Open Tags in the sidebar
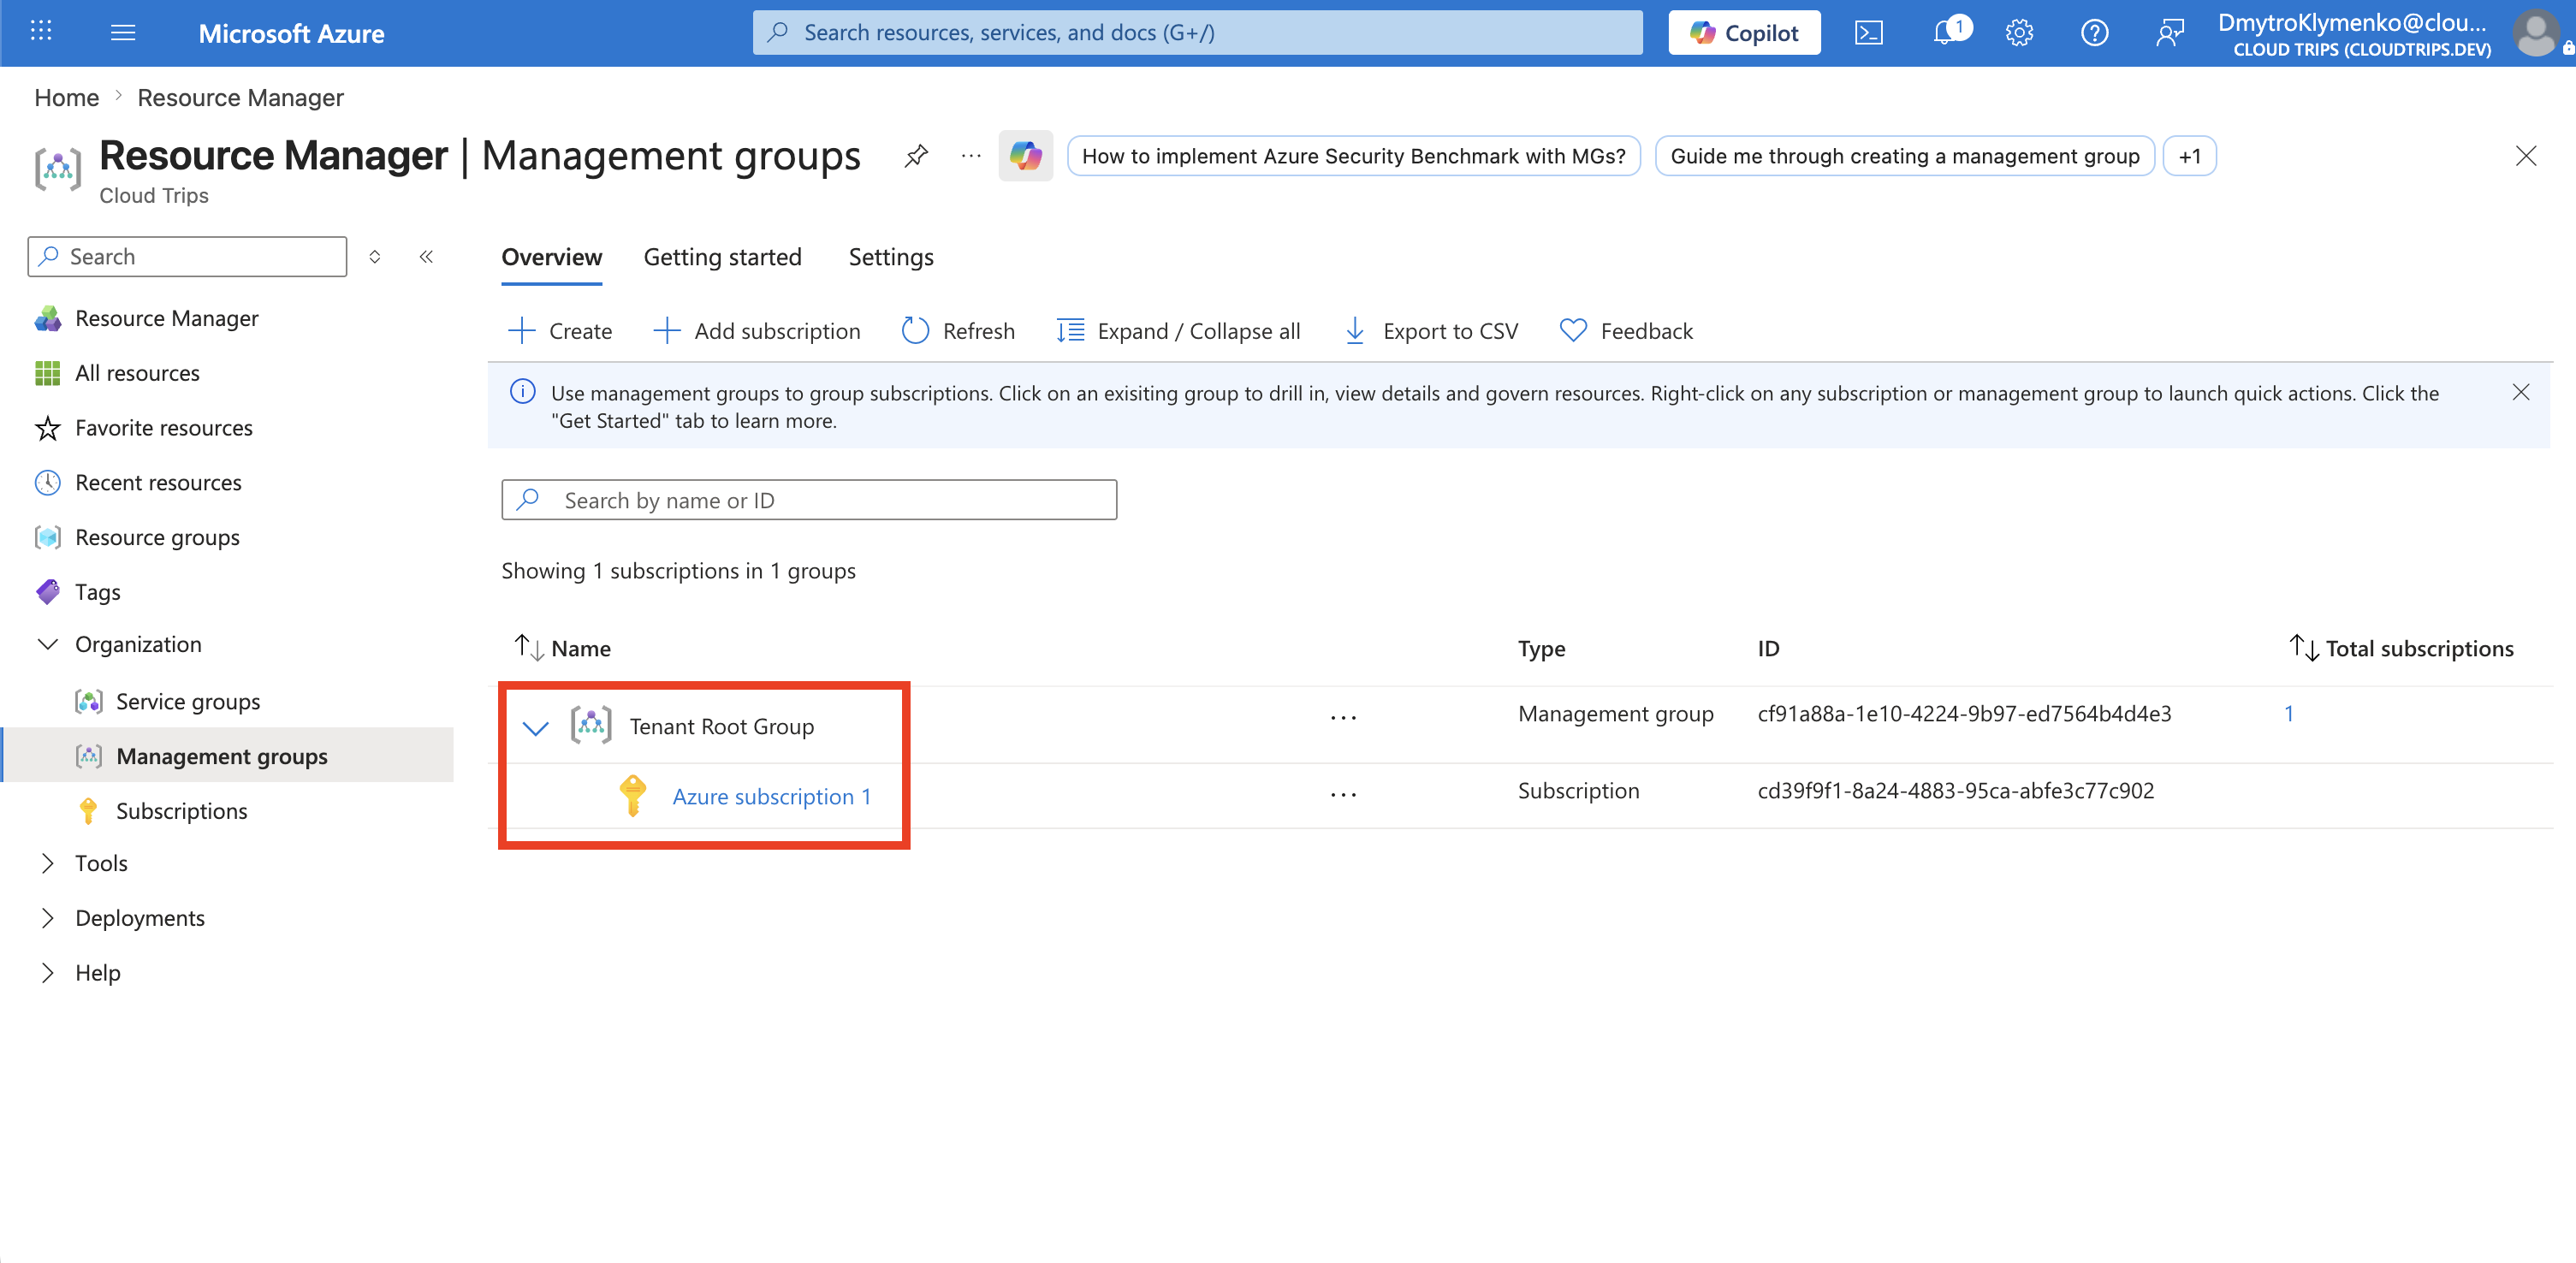 [97, 592]
